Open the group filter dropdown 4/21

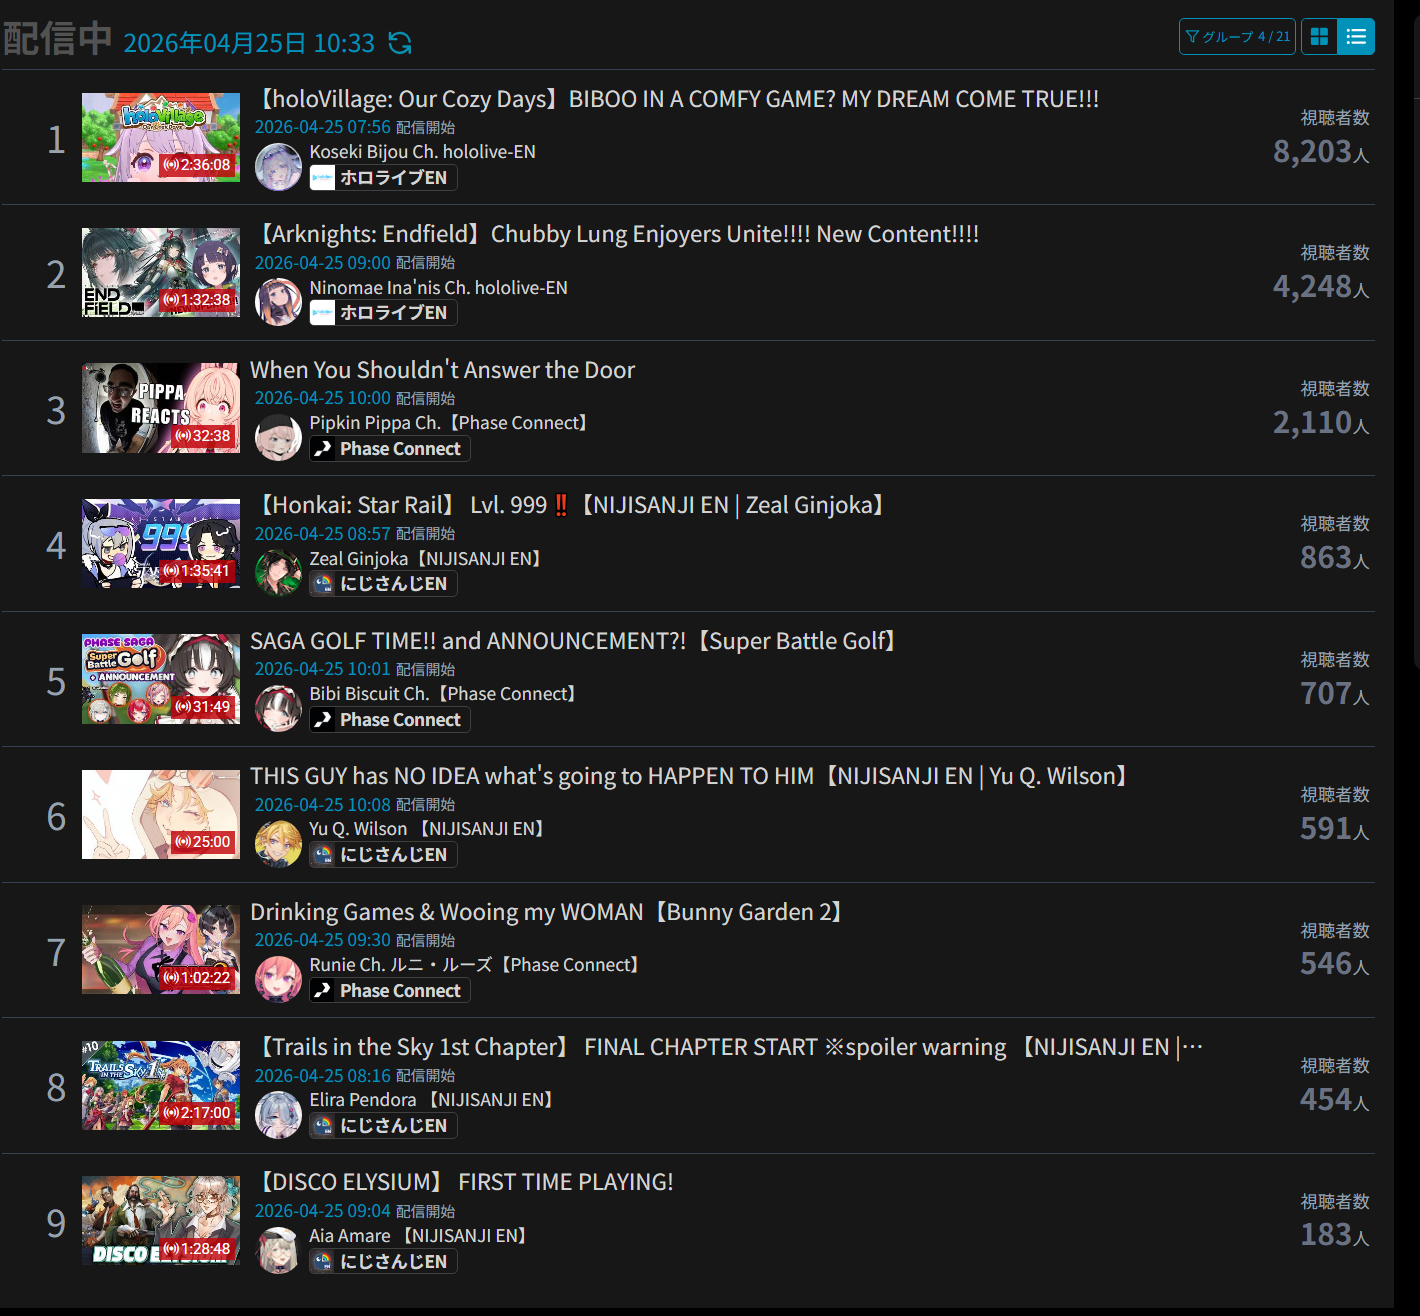(x=1237, y=37)
